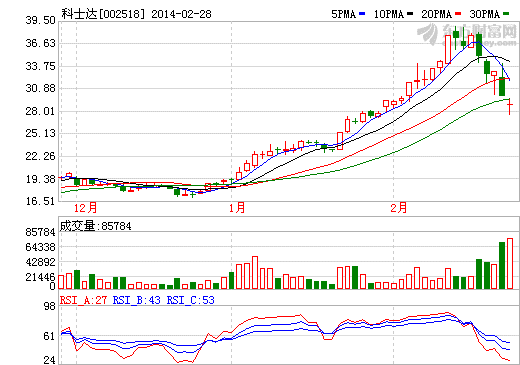This screenshot has height=365, width=520.
Task: Click the 30.88 price axis label
Action: pos(40,88)
